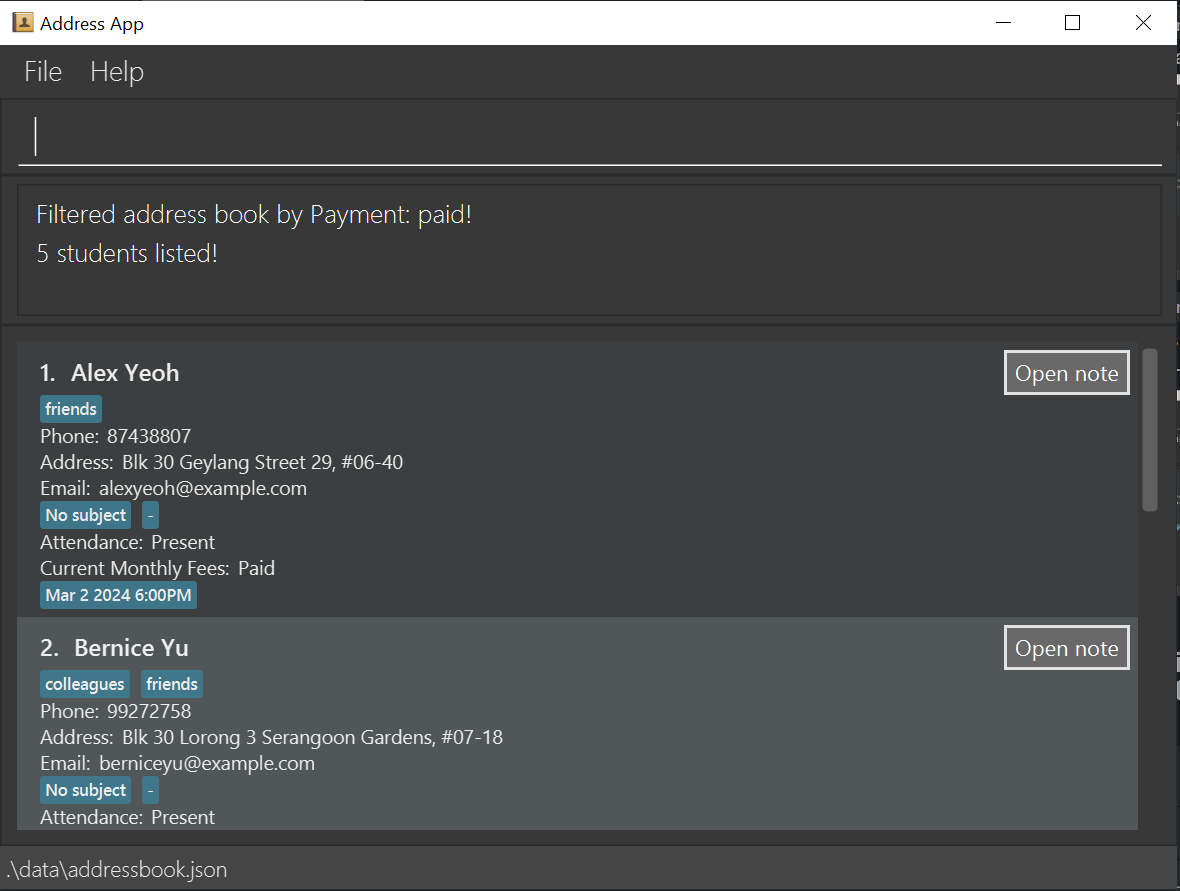Select the colleagues tag on Bernice Yu
The width and height of the screenshot is (1180, 891).
click(x=84, y=683)
